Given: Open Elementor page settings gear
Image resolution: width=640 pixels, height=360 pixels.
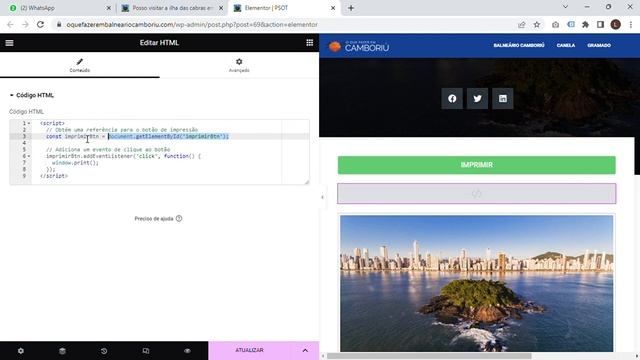Looking at the screenshot, I should tap(21, 351).
